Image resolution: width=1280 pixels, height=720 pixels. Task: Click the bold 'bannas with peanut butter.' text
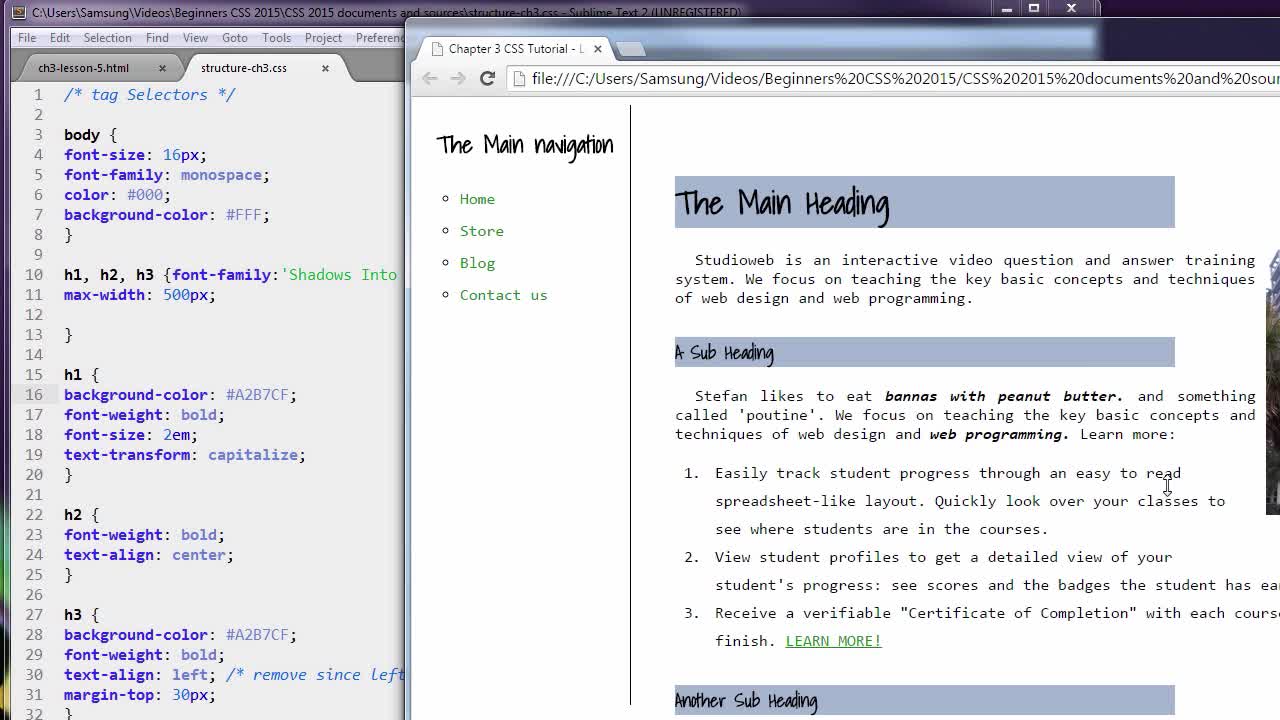[x=1004, y=396]
